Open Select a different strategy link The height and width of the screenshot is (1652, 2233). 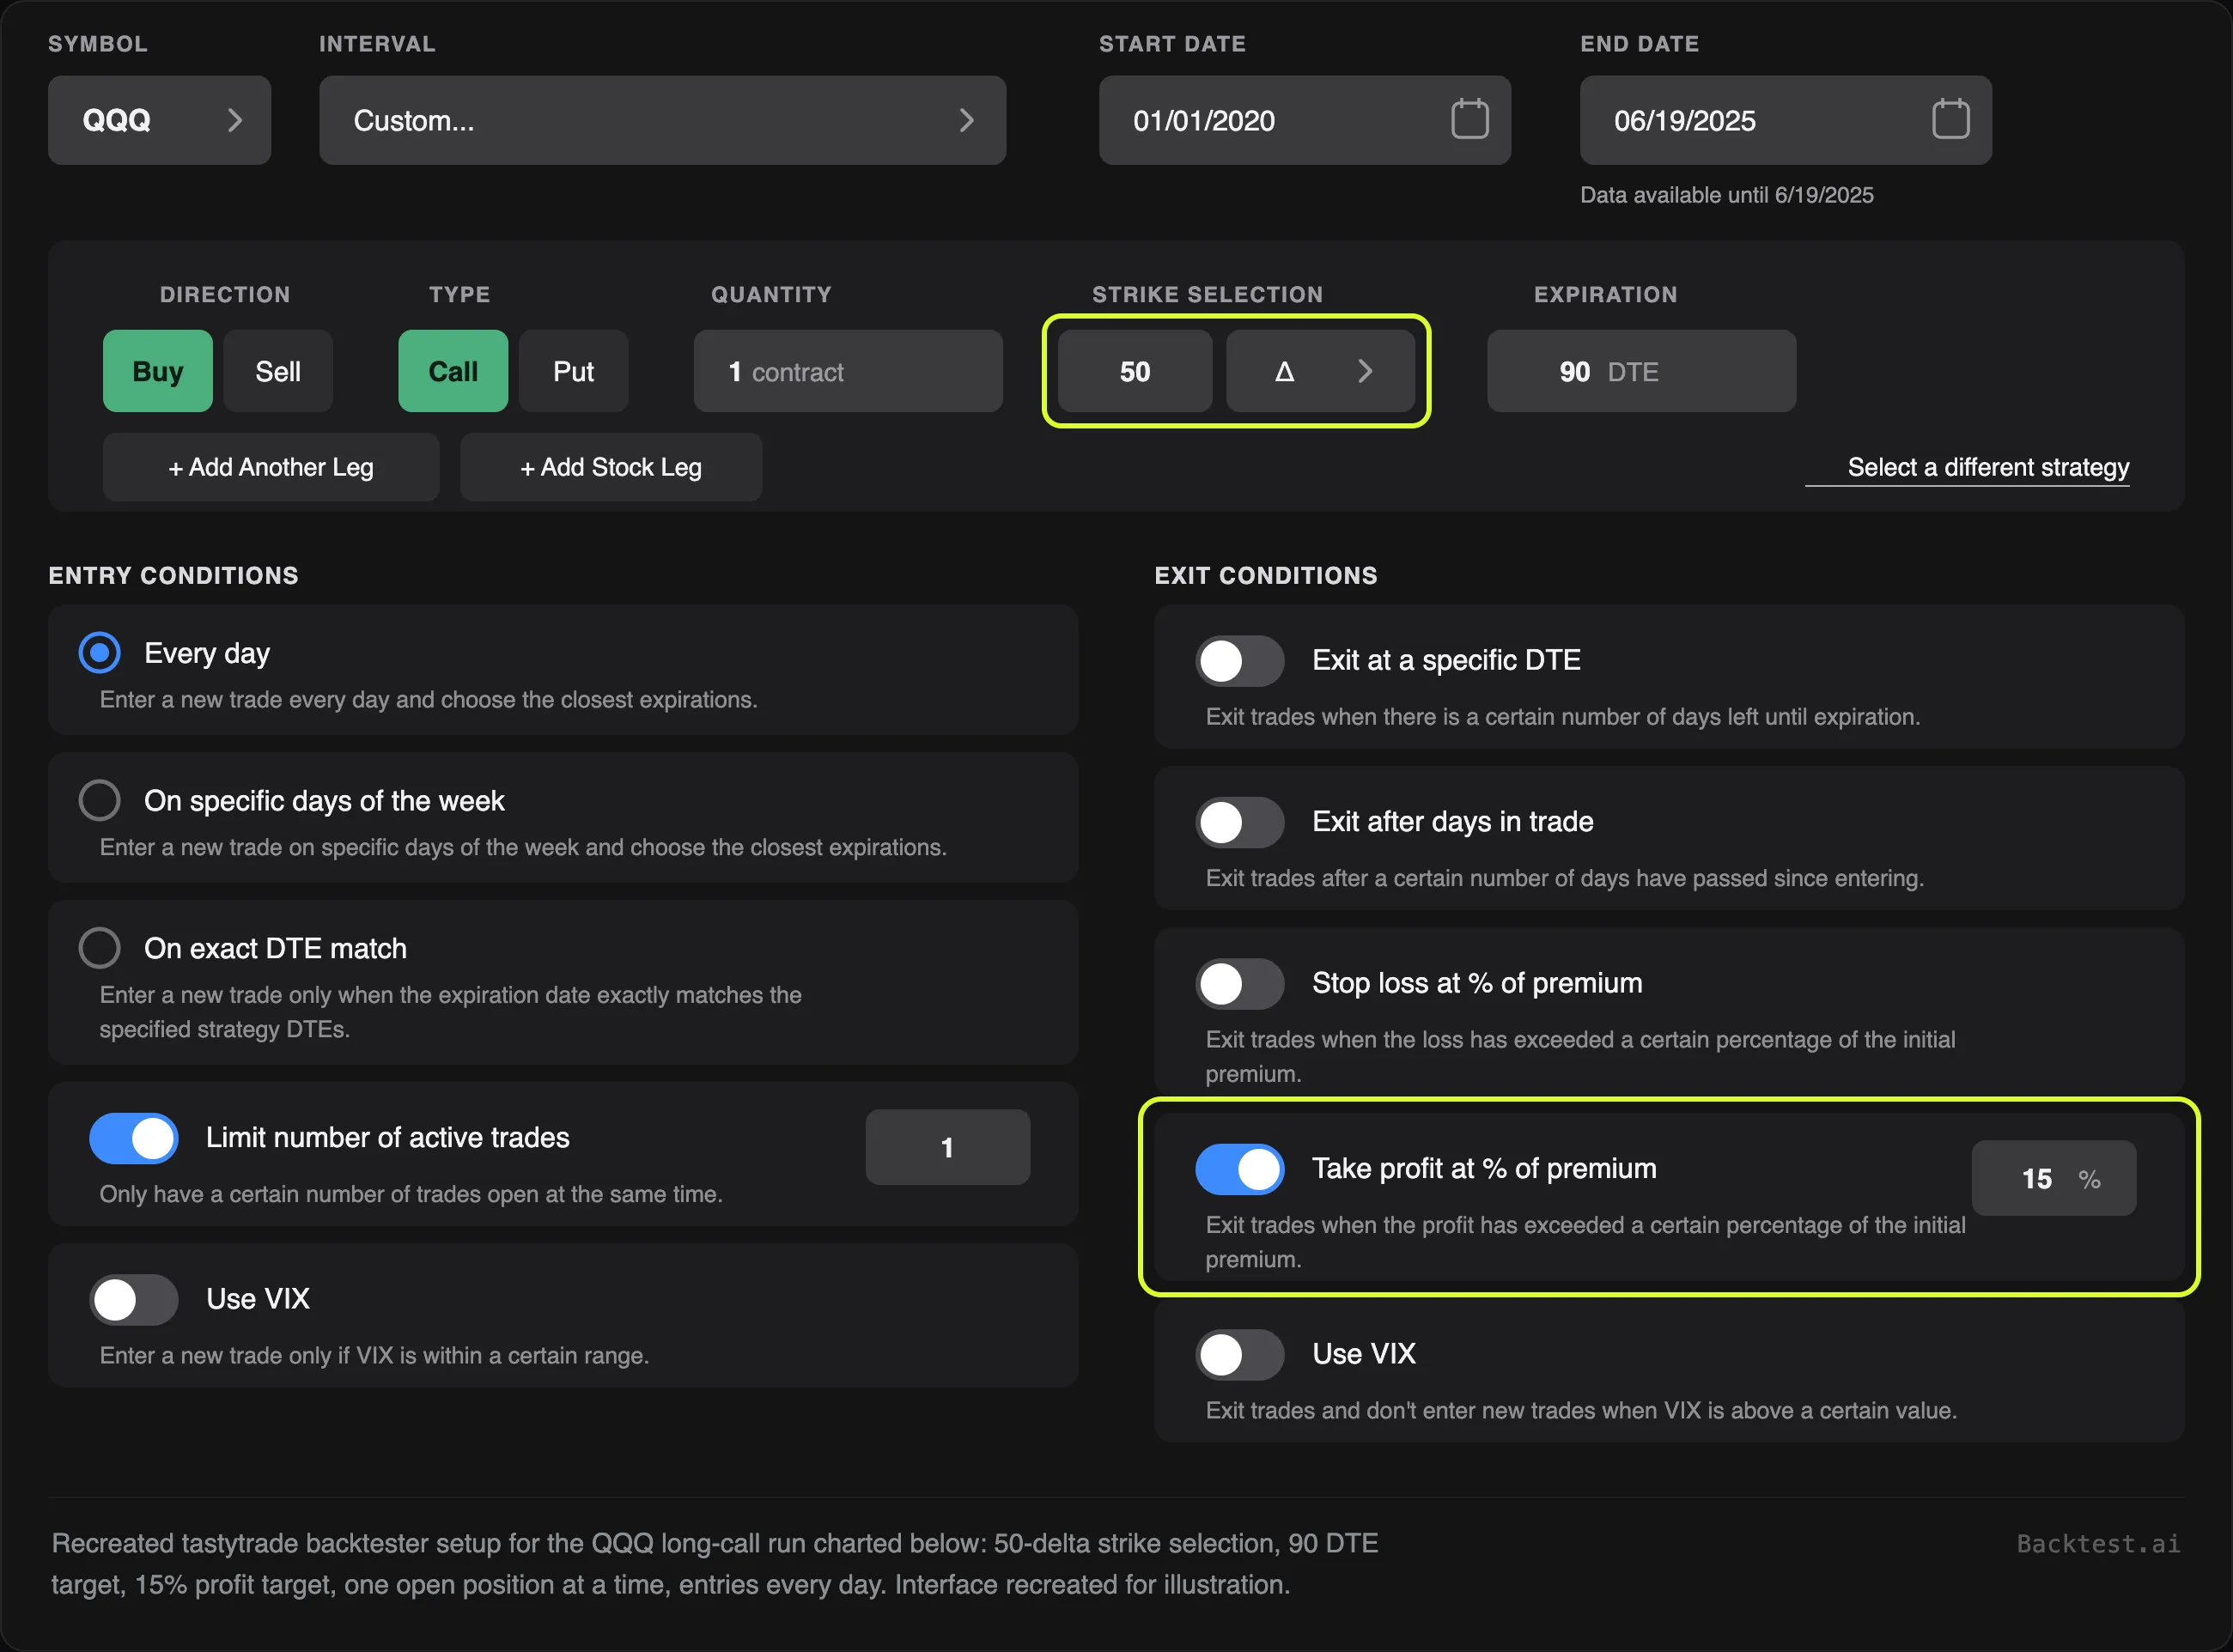[x=1988, y=467]
